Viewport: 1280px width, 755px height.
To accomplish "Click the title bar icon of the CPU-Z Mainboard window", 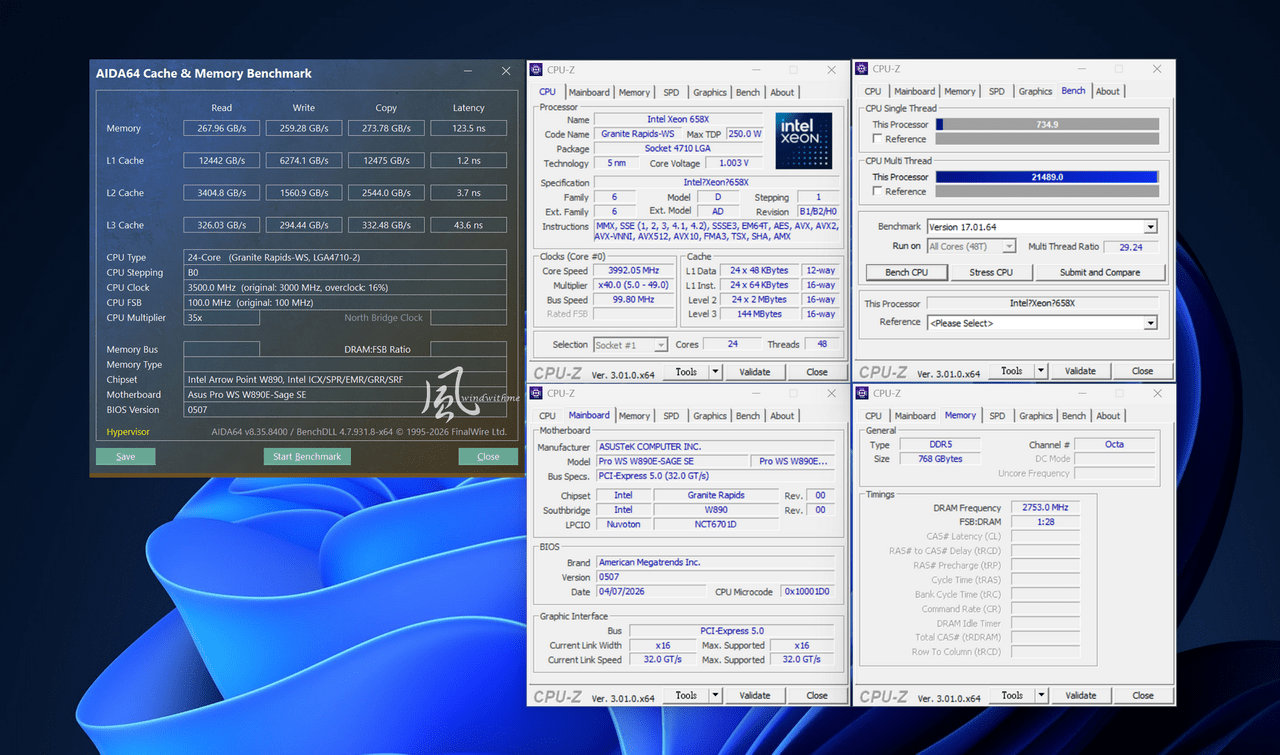I will [x=537, y=394].
